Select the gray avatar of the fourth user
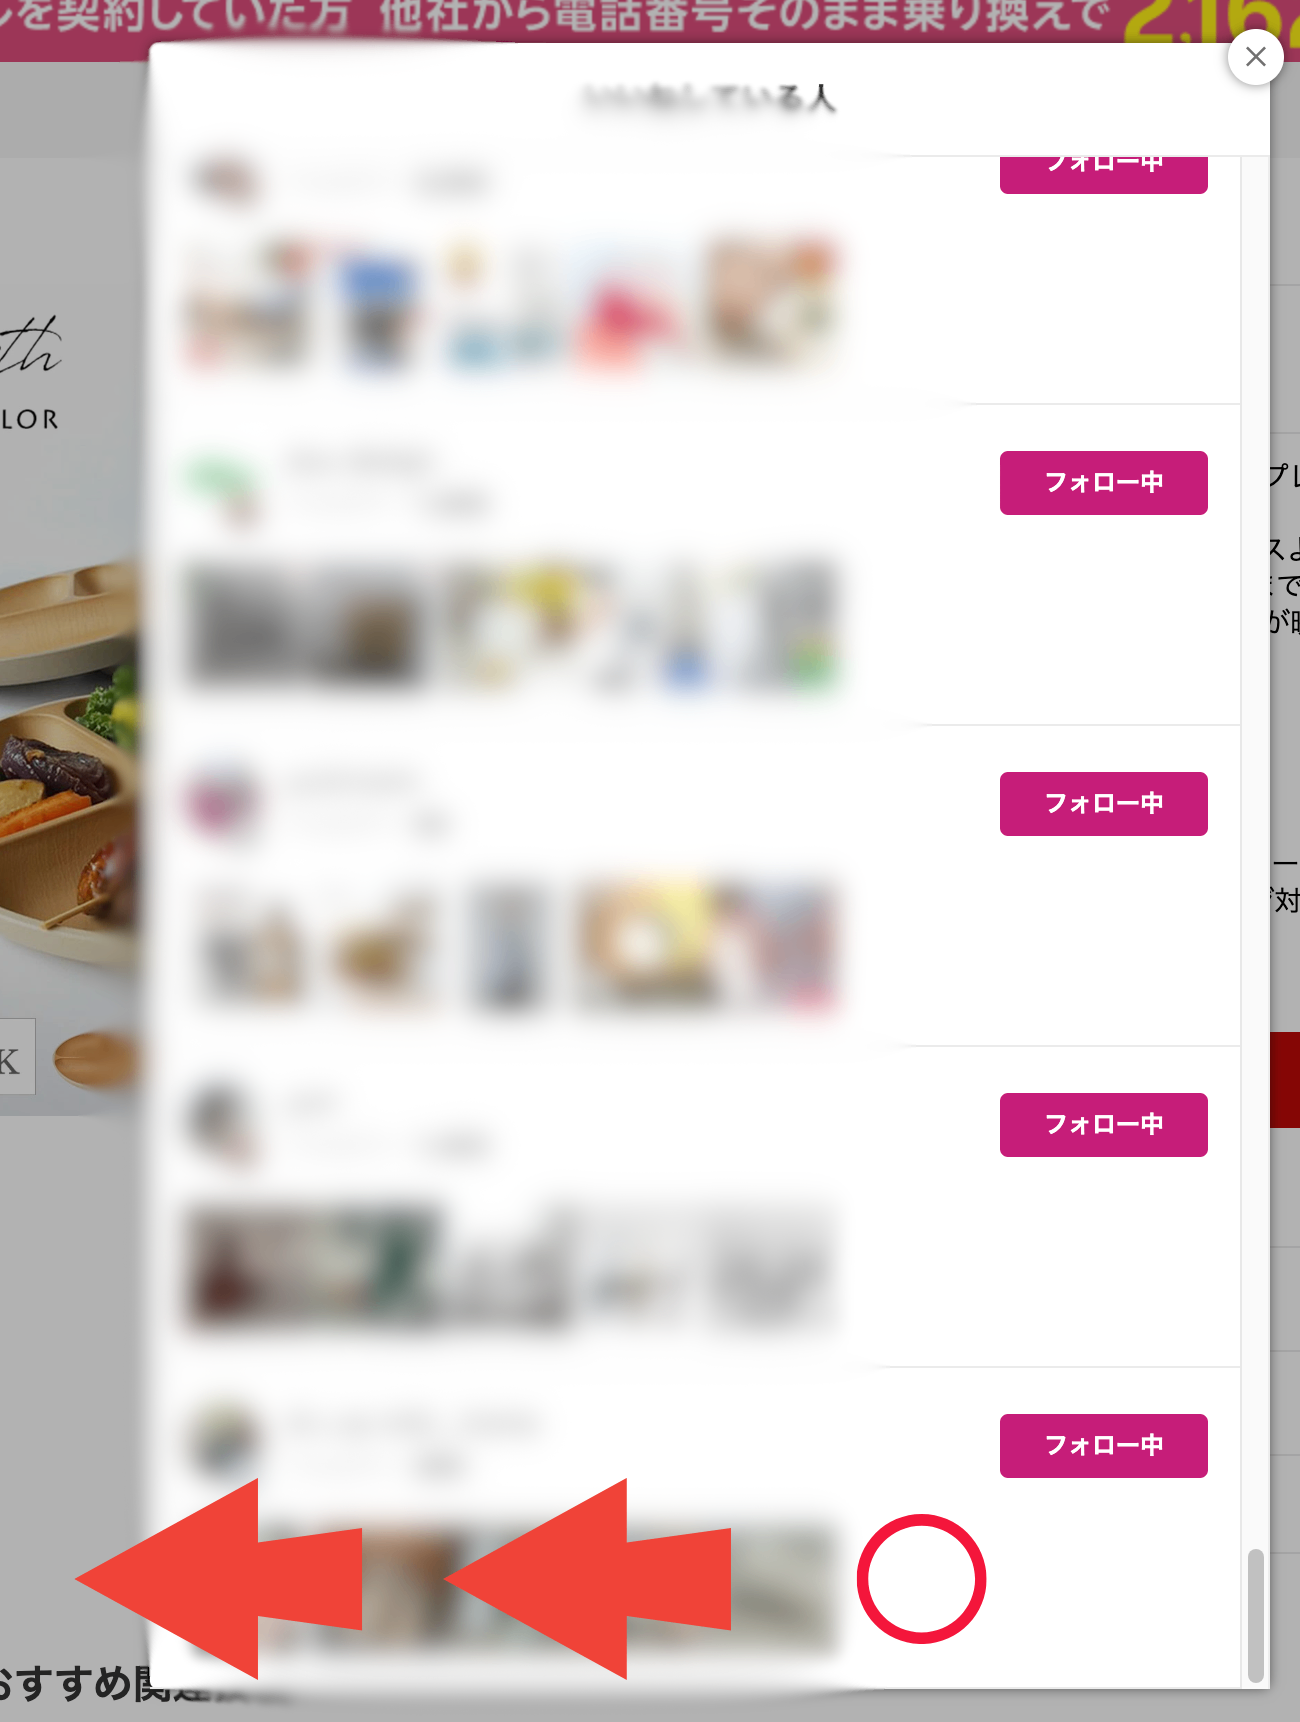Viewport: 1300px width, 1722px height. pos(224,1124)
